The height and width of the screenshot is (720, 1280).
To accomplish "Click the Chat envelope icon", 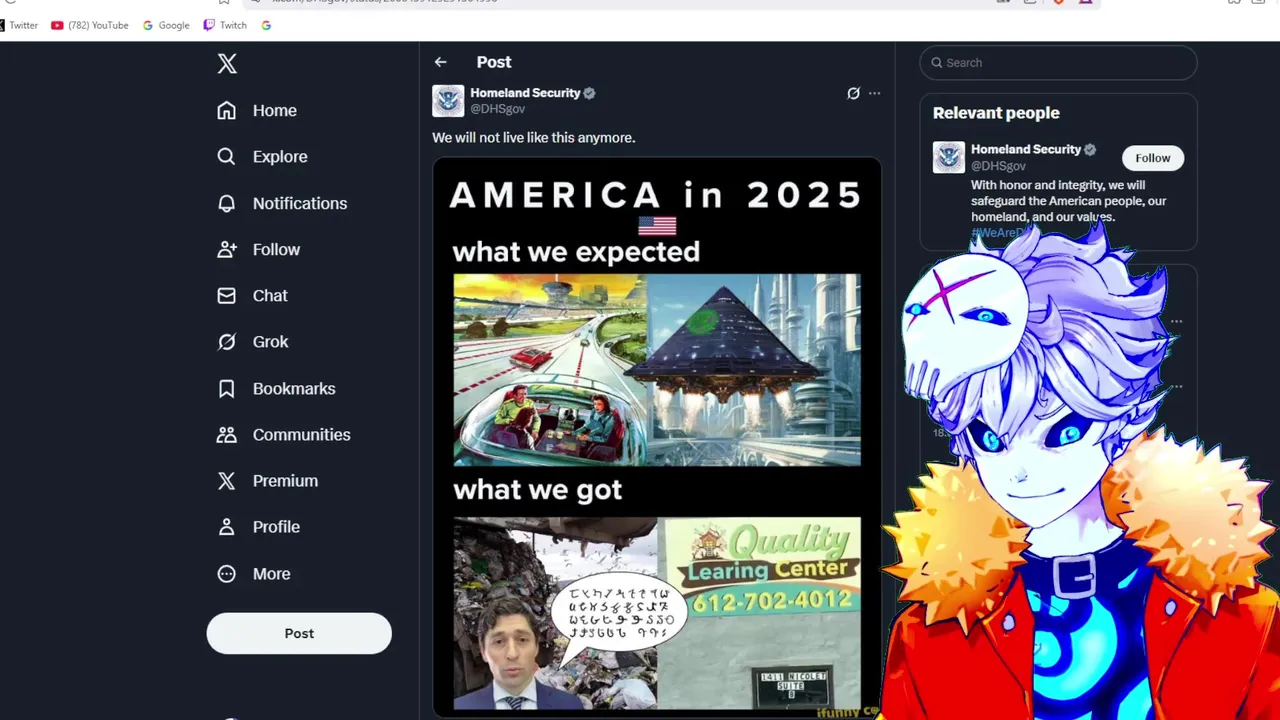I will tap(227, 296).
